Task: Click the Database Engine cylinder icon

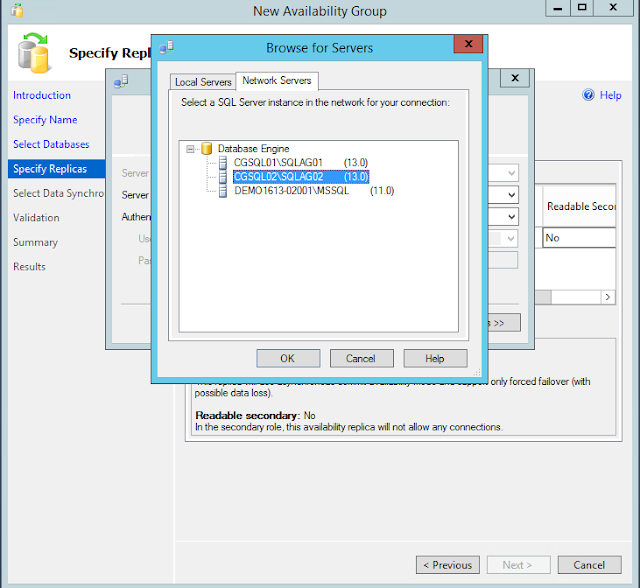Action: tap(207, 149)
